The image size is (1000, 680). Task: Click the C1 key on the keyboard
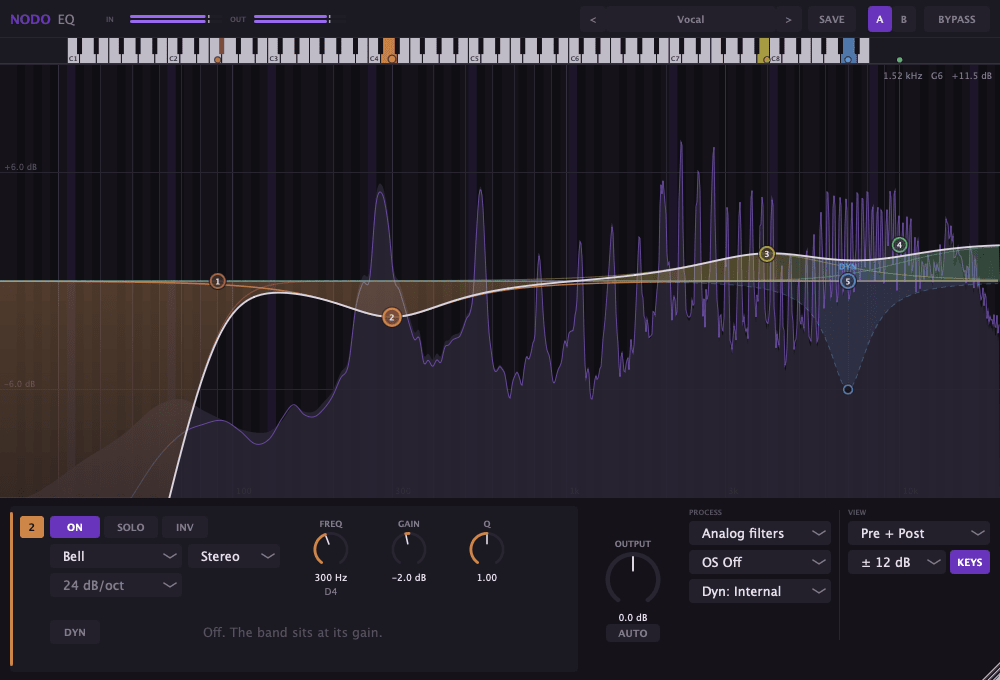click(73, 51)
